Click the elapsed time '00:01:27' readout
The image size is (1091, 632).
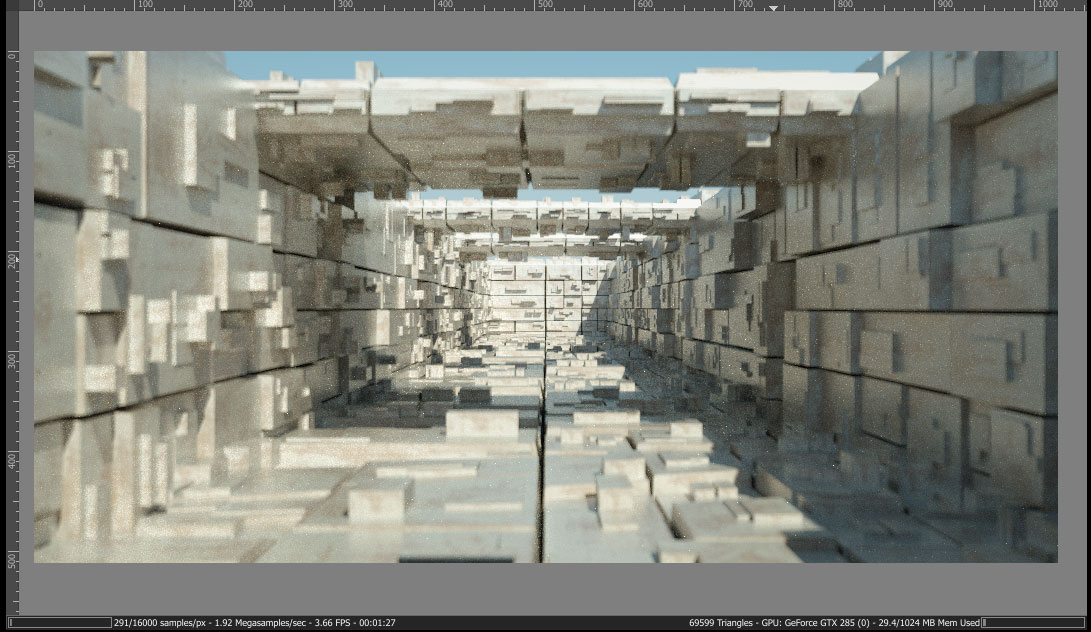[377, 623]
